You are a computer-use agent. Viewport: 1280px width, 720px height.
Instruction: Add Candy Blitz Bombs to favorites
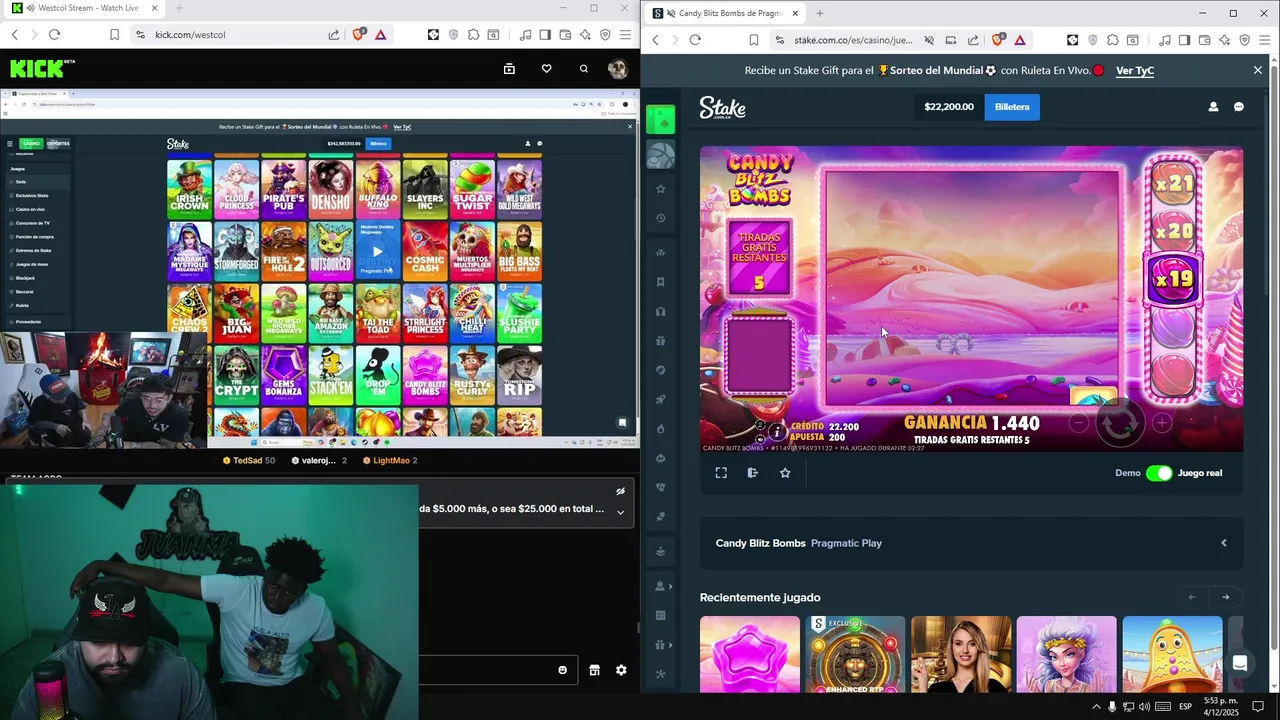coord(785,473)
